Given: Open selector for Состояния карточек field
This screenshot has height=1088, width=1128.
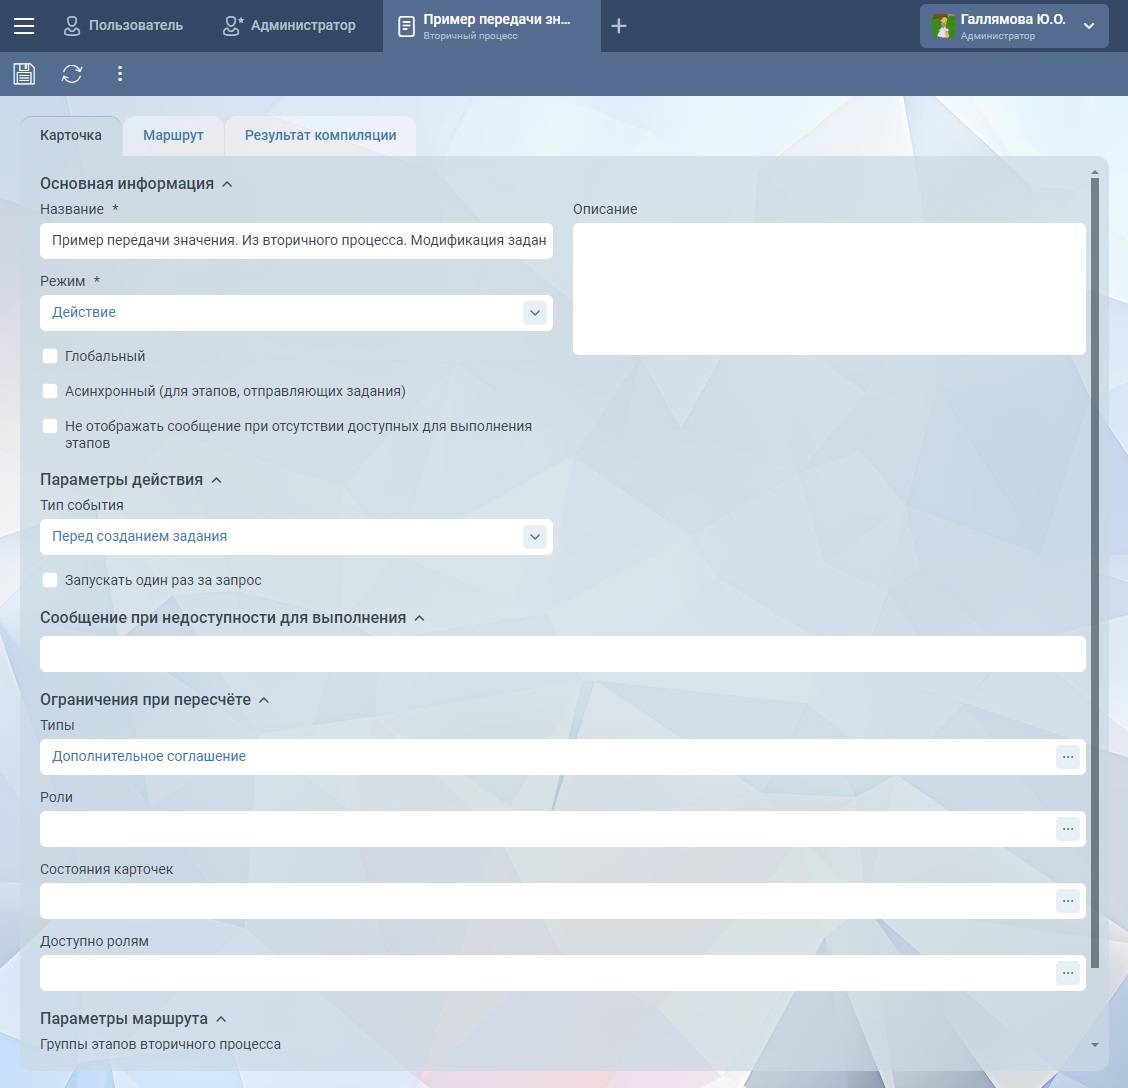Looking at the screenshot, I should (1067, 901).
